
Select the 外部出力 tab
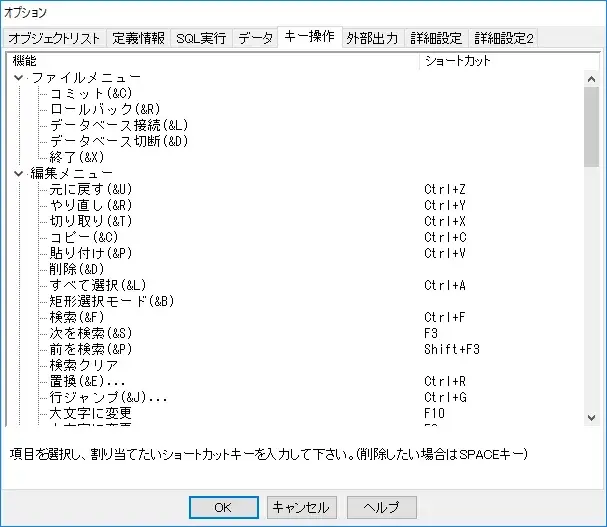pos(372,39)
